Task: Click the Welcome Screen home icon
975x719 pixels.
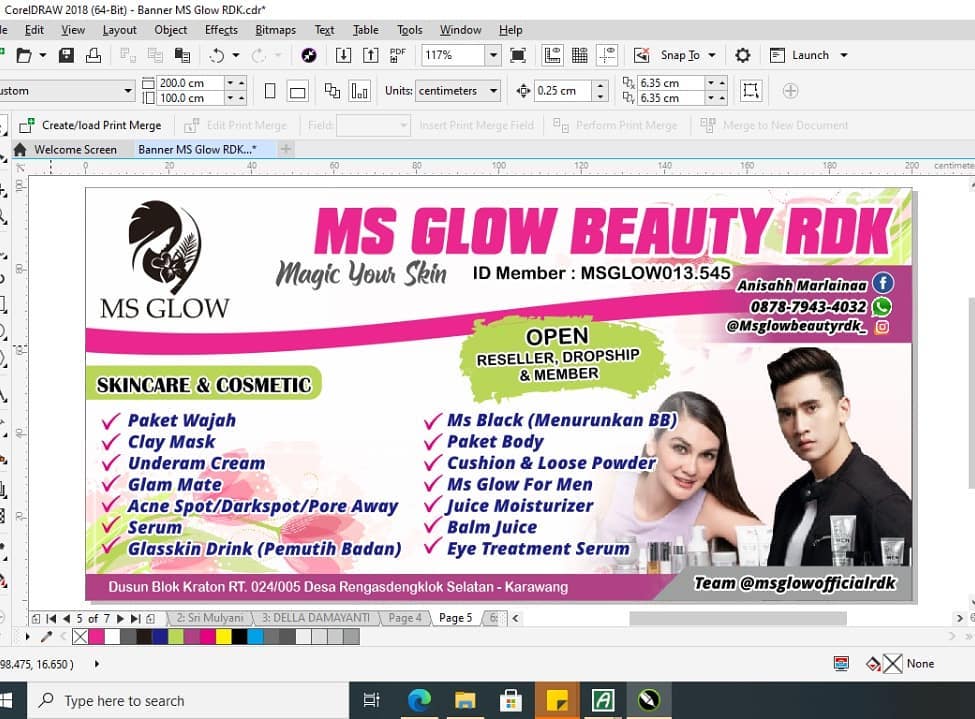Action: coord(20,149)
